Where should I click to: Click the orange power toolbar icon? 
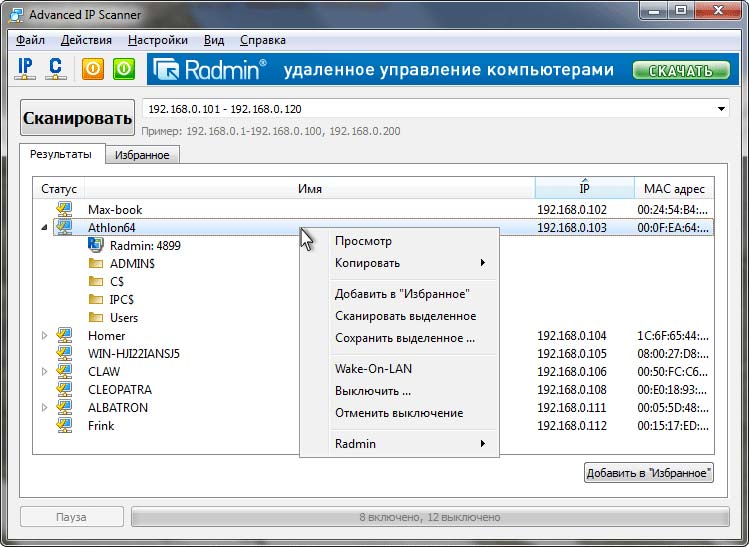tap(93, 69)
